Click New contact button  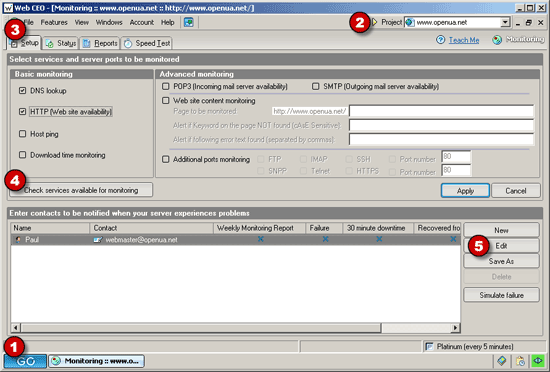[x=501, y=230]
